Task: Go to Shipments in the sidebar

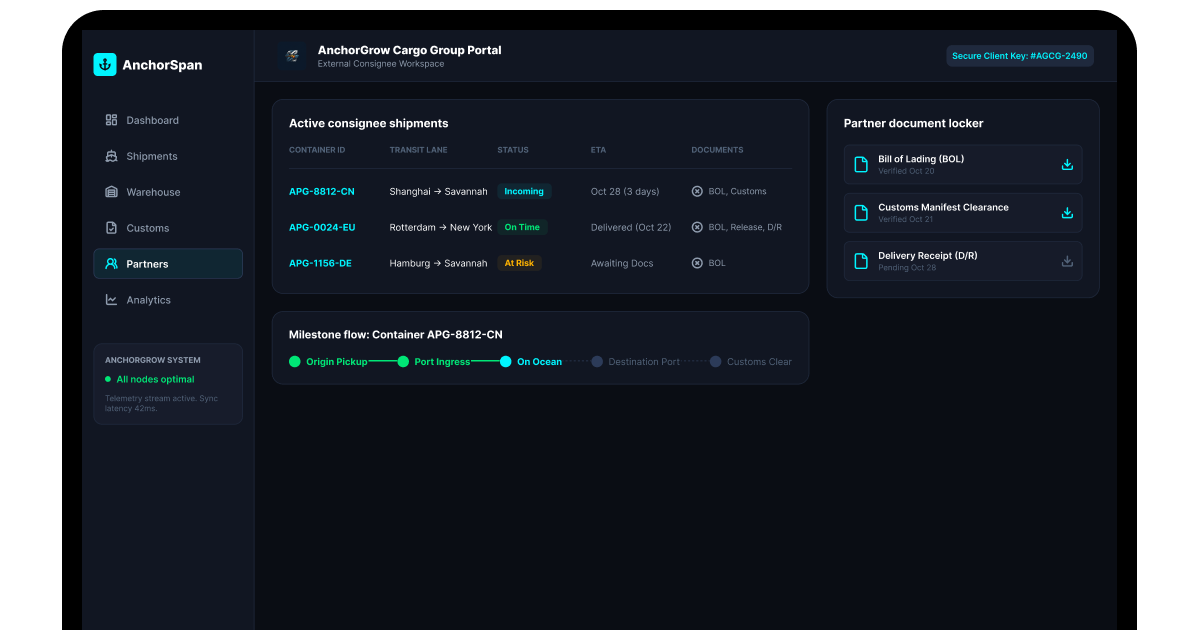Action: (168, 156)
